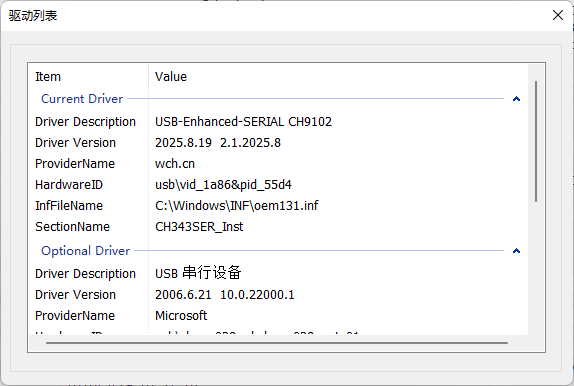The height and width of the screenshot is (386, 574).
Task: Collapse the Optional Driver group chevron
Action: (x=516, y=251)
